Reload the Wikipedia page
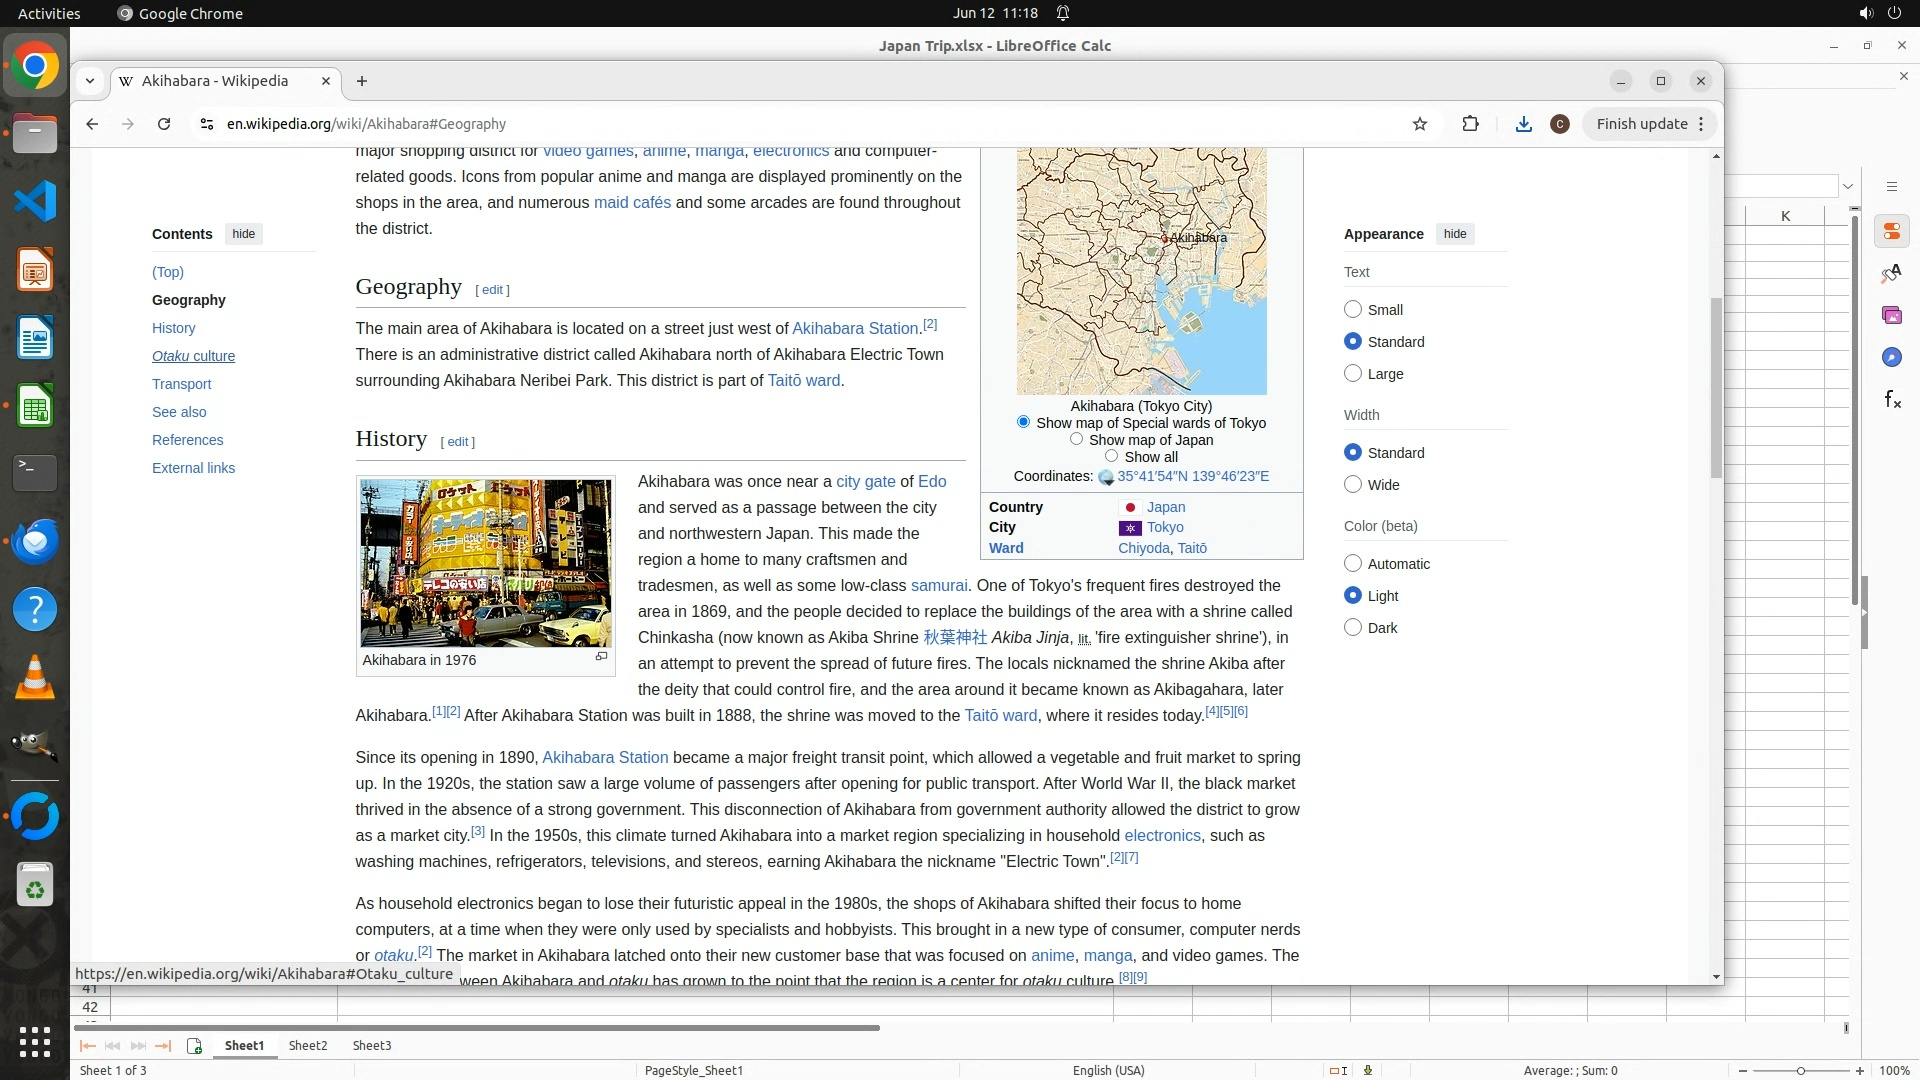This screenshot has height=1080, width=1920. pyautogui.click(x=164, y=124)
